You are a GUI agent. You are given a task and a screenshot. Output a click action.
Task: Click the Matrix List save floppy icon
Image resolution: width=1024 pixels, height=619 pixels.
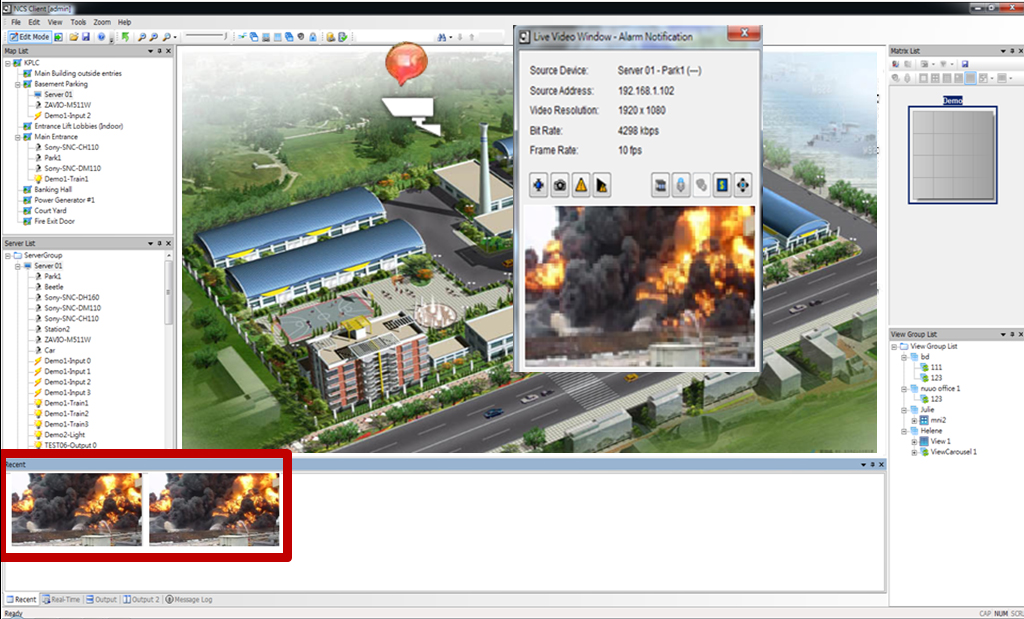pos(965,64)
